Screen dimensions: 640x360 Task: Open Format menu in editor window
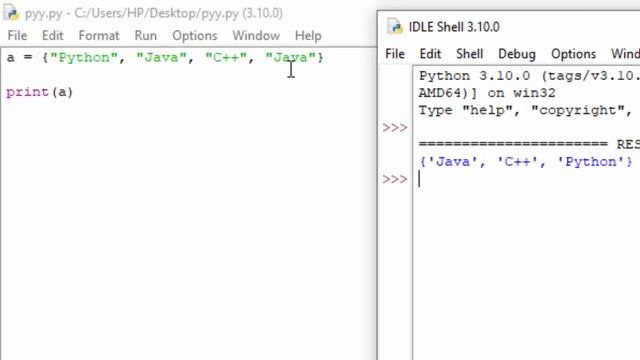tap(99, 36)
